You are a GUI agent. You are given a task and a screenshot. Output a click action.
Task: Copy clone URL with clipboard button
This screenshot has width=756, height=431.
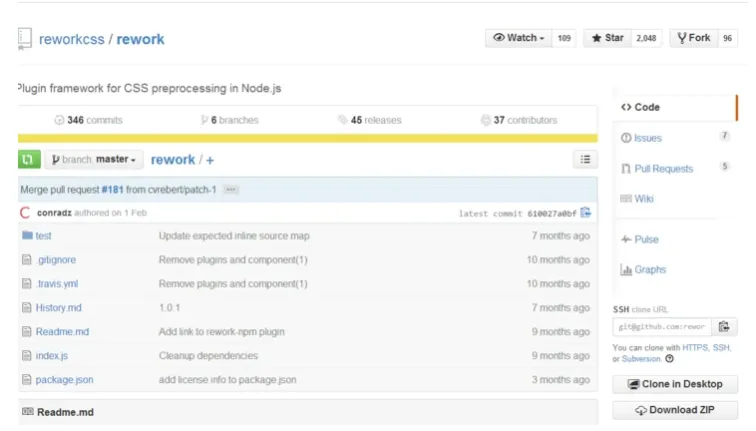pos(724,327)
